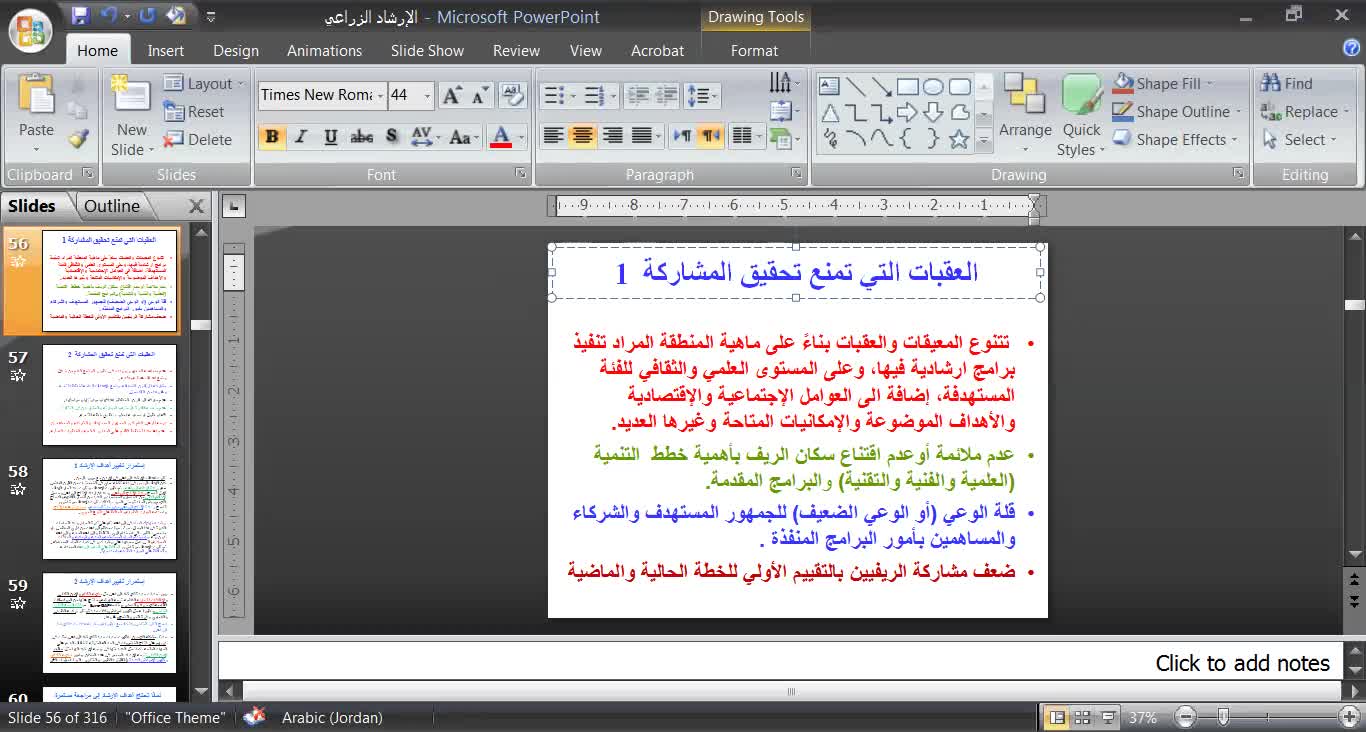Open the Shape Outline dropdown
The width and height of the screenshot is (1366, 732).
click(1177, 112)
